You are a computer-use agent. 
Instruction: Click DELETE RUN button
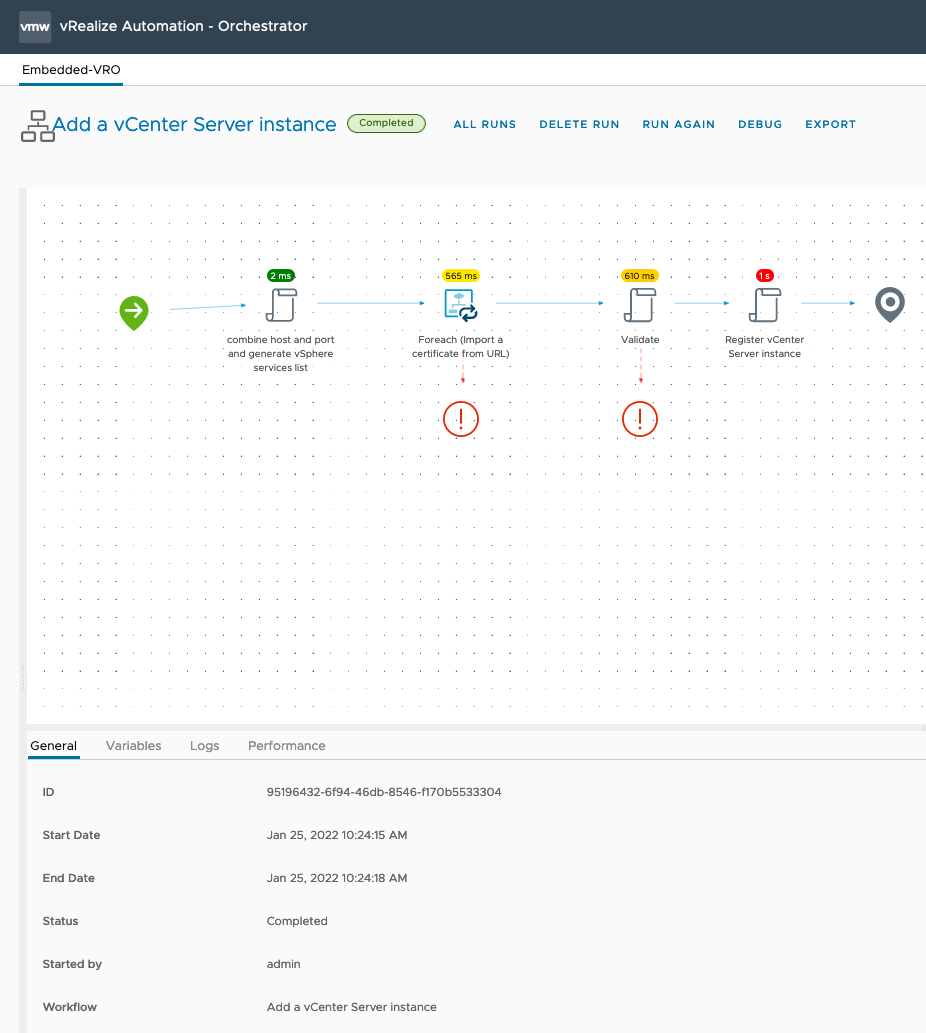(x=580, y=125)
